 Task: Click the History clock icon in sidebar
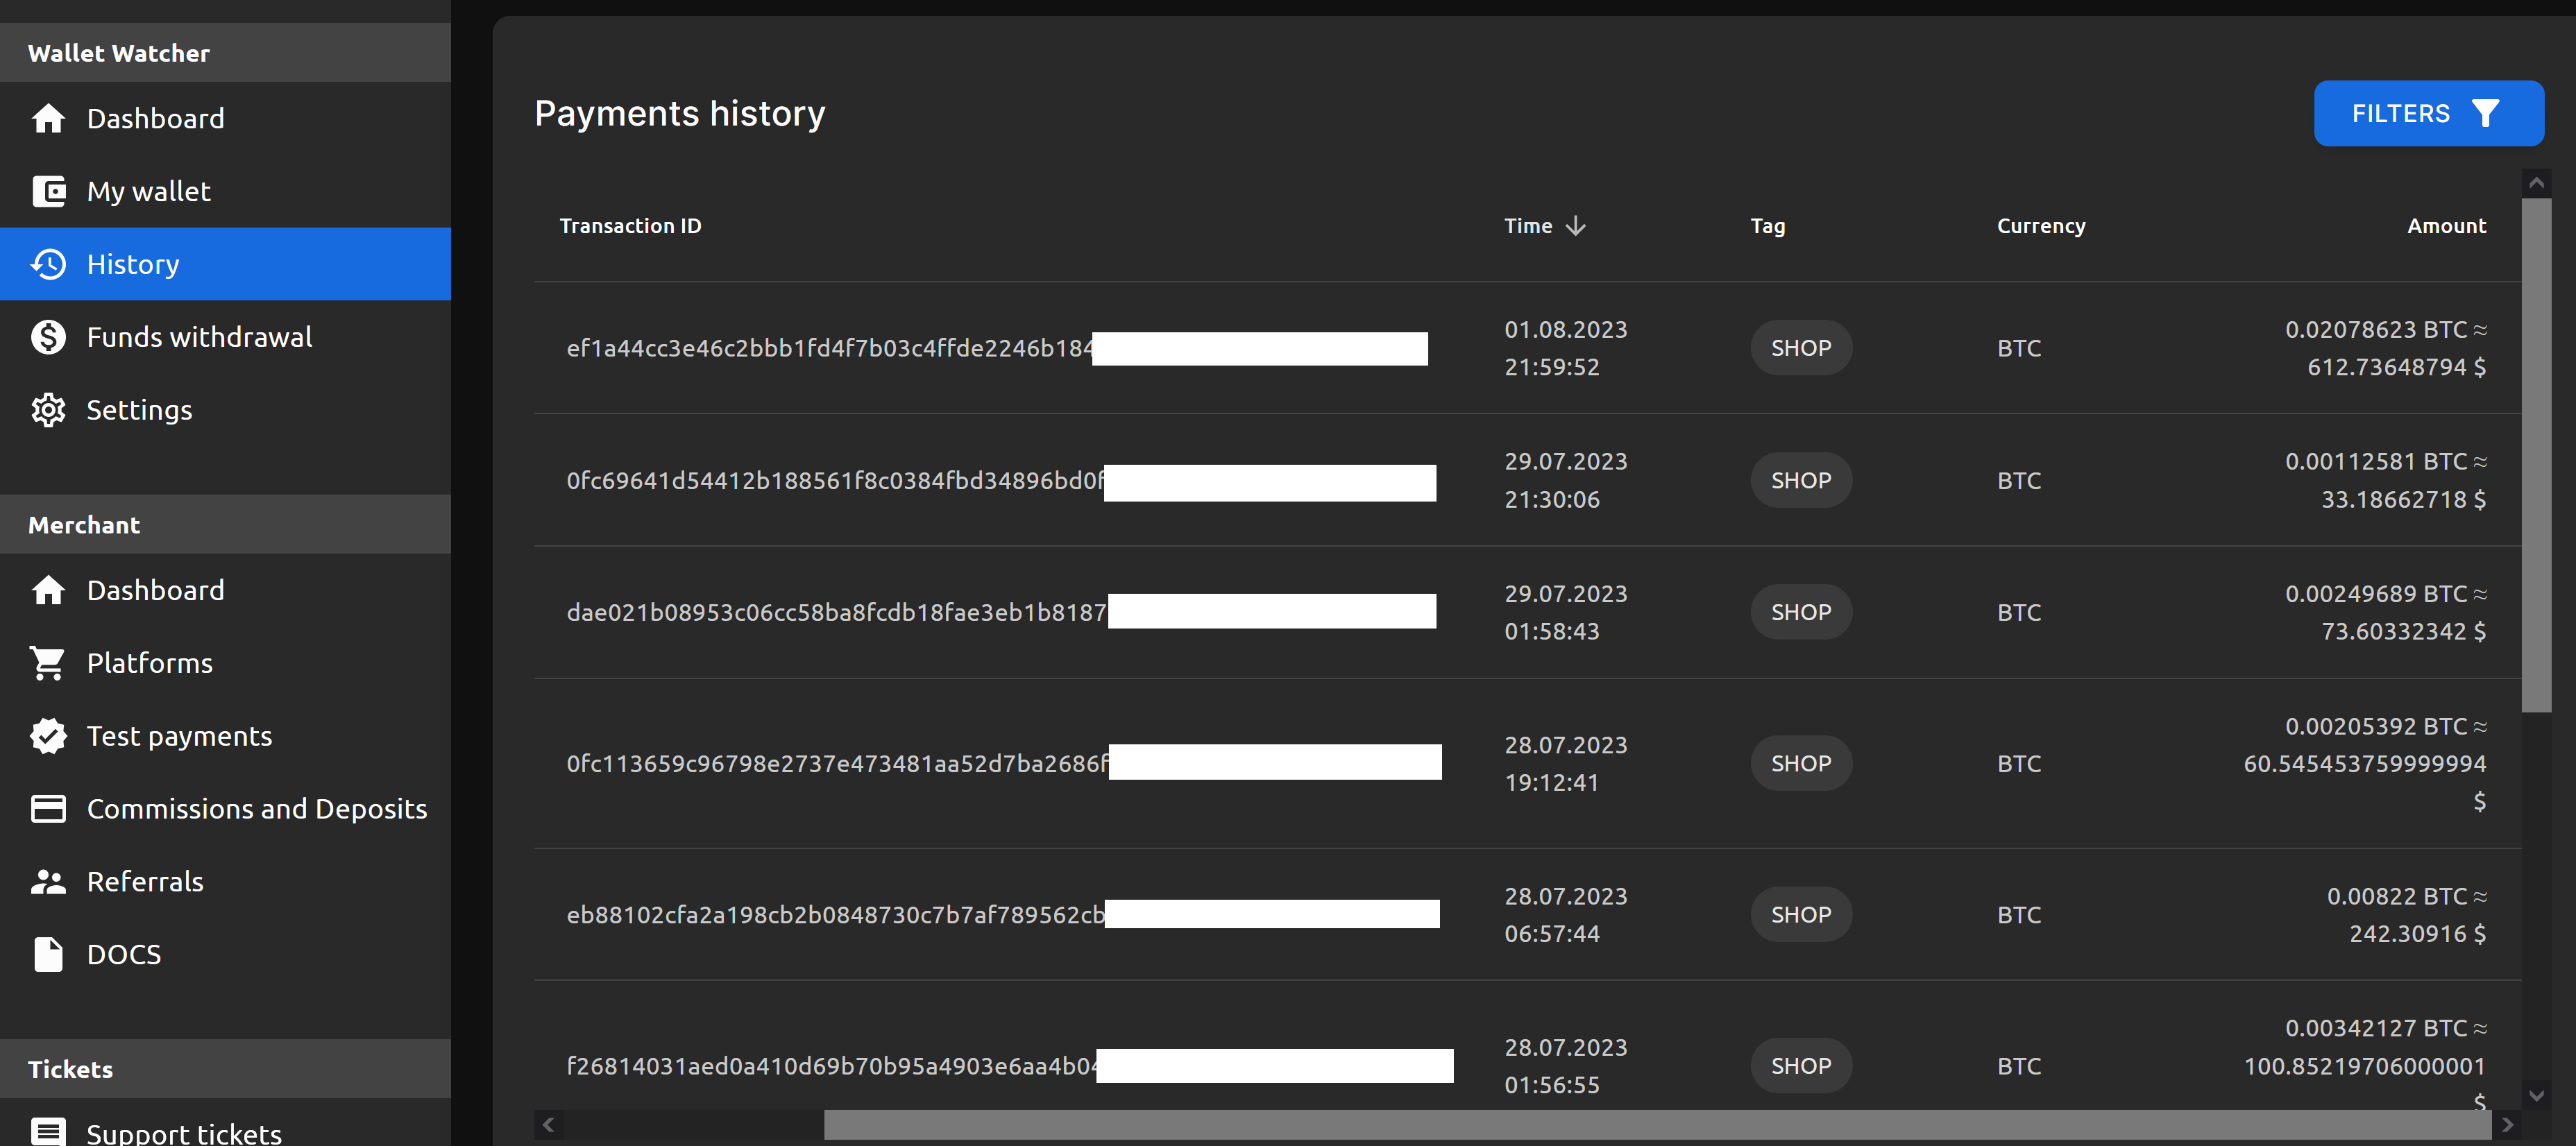pos(48,264)
